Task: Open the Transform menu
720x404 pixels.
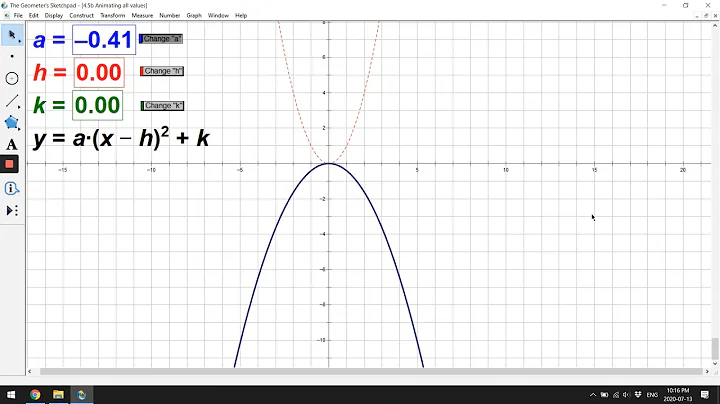Action: 112,16
